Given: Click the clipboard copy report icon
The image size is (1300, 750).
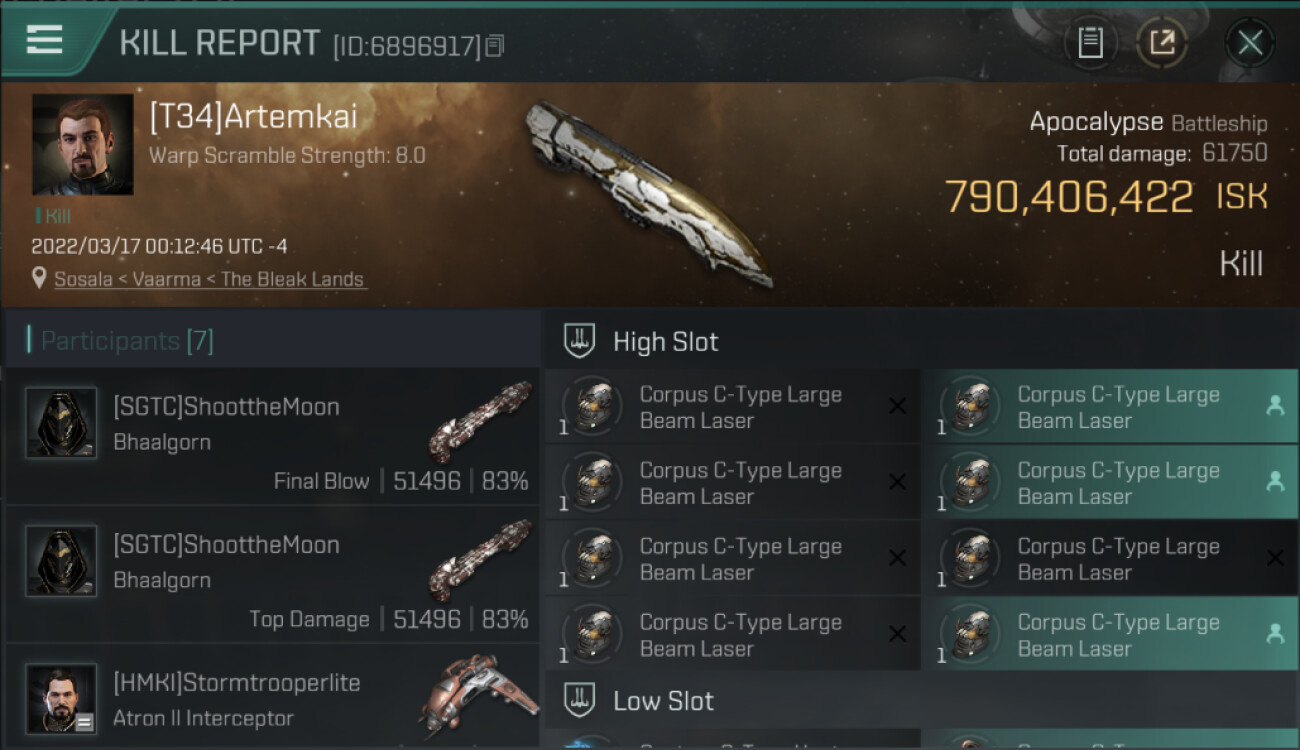Looking at the screenshot, I should pos(1090,43).
